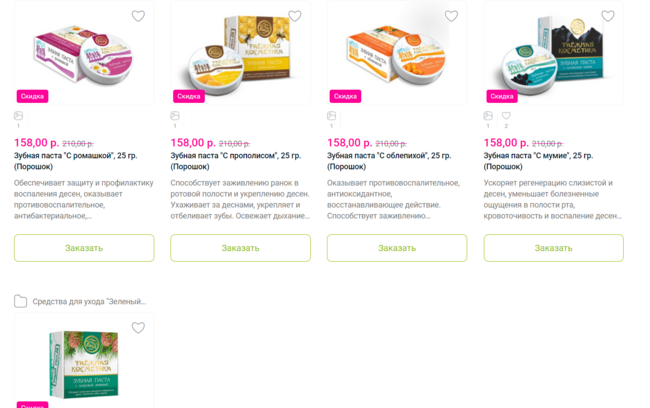Click Заказать under the "С облепихой" toothpaste
The height and width of the screenshot is (408, 650).
click(x=397, y=248)
